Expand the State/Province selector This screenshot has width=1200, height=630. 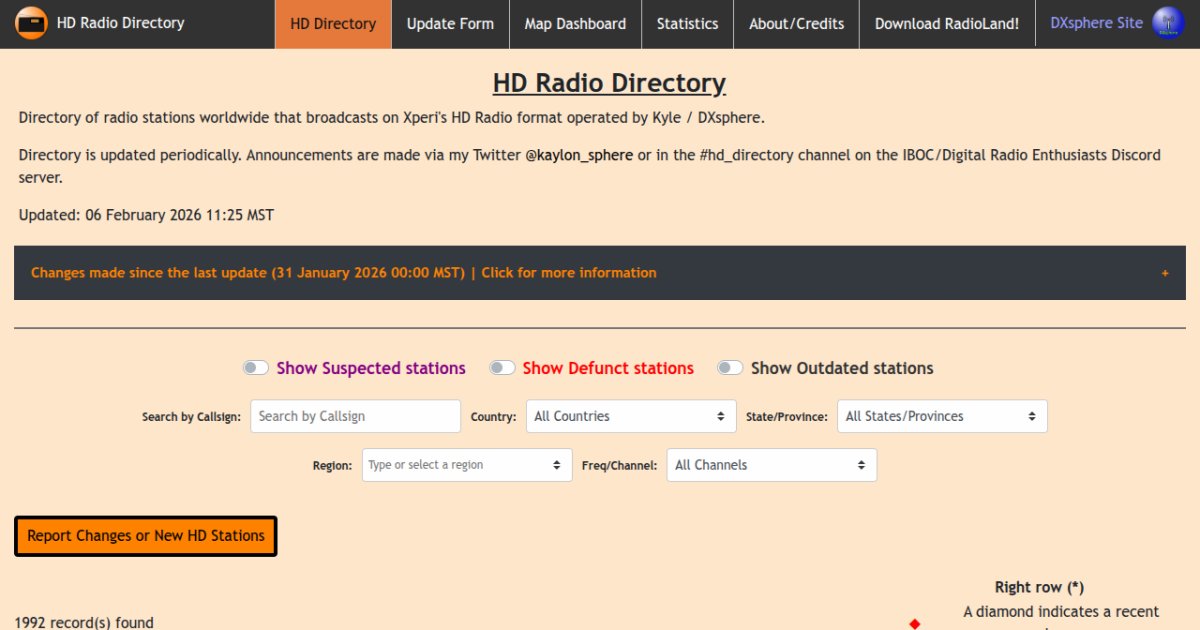point(941,416)
